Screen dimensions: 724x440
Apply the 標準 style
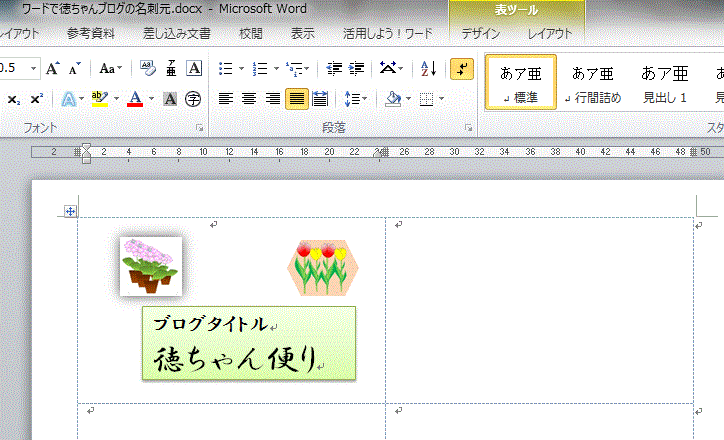pos(520,82)
